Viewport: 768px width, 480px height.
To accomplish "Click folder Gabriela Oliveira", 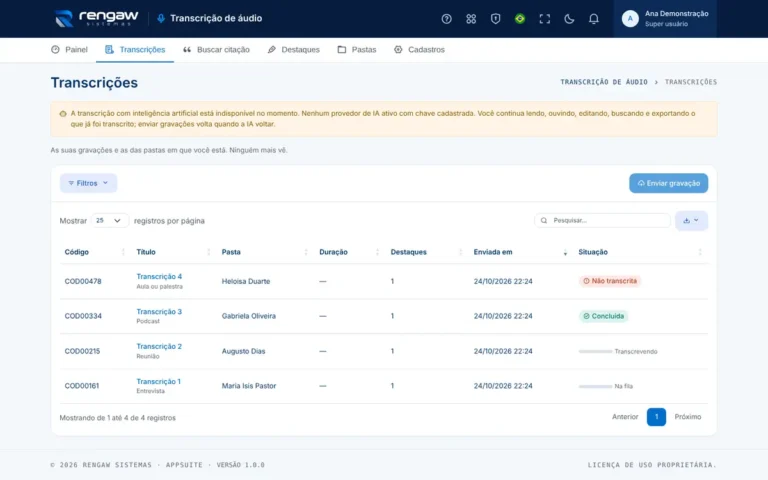I will click(249, 316).
